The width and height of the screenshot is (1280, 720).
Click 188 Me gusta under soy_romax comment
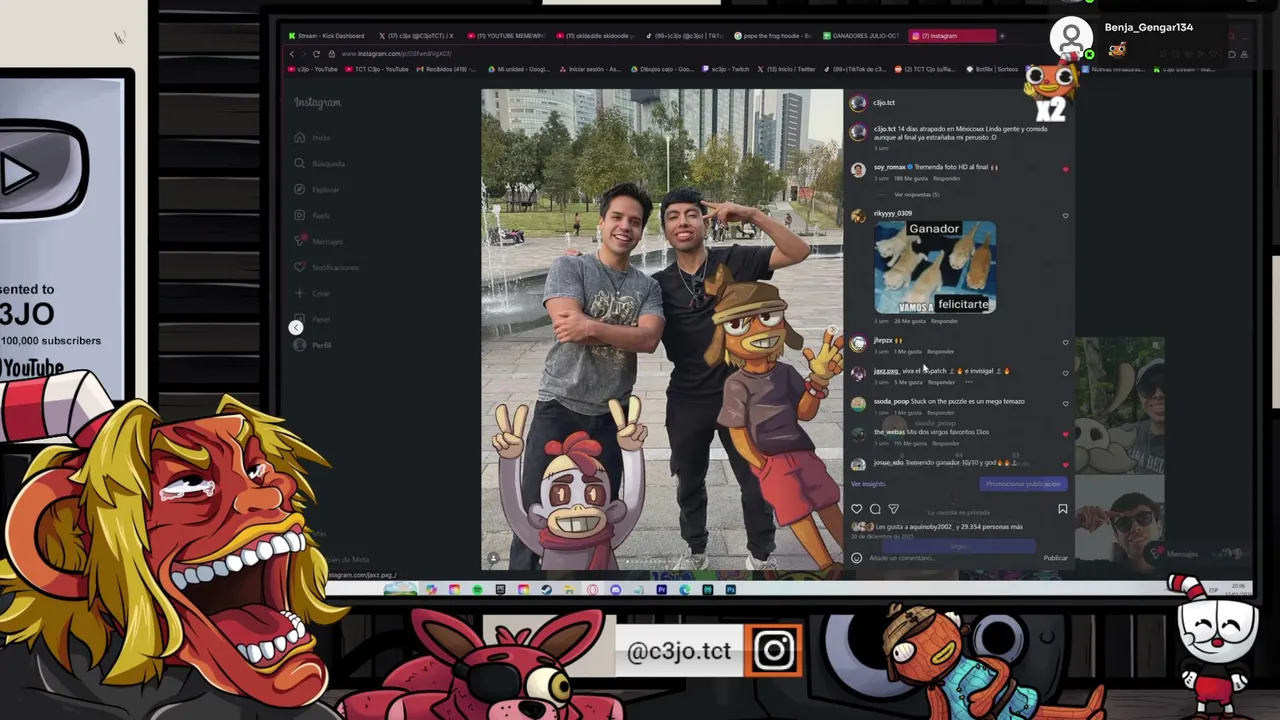911,179
